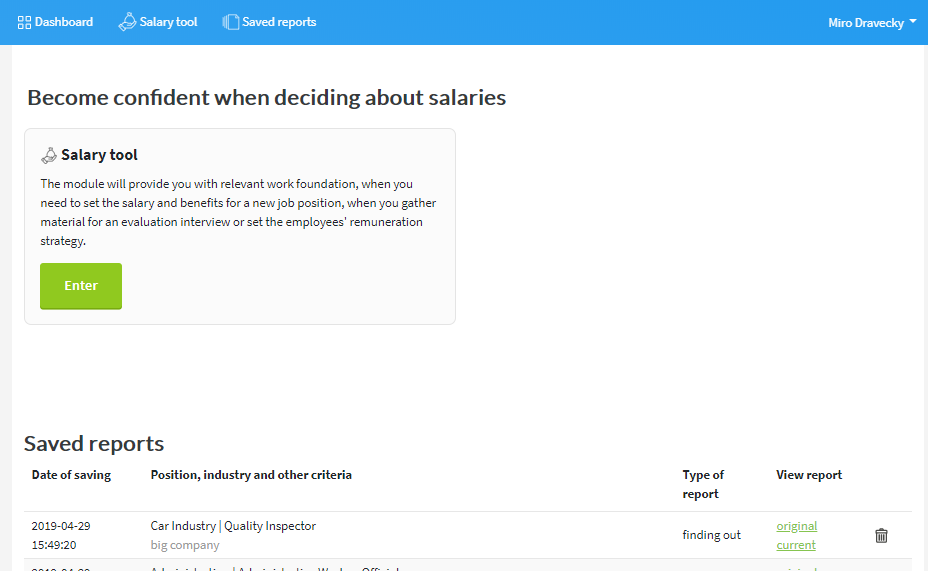Screen dimensions: 928x571
Task: Click the Salary tool card icon
Action: (49, 155)
